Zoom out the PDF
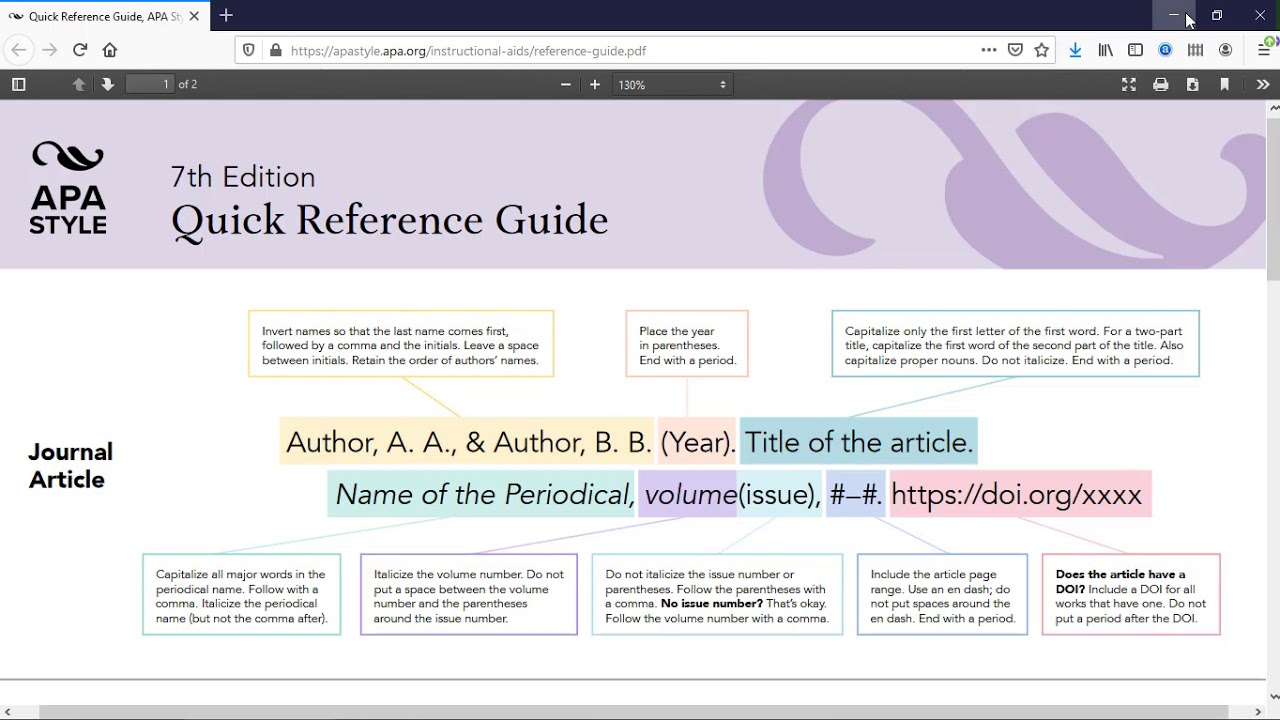 566,85
